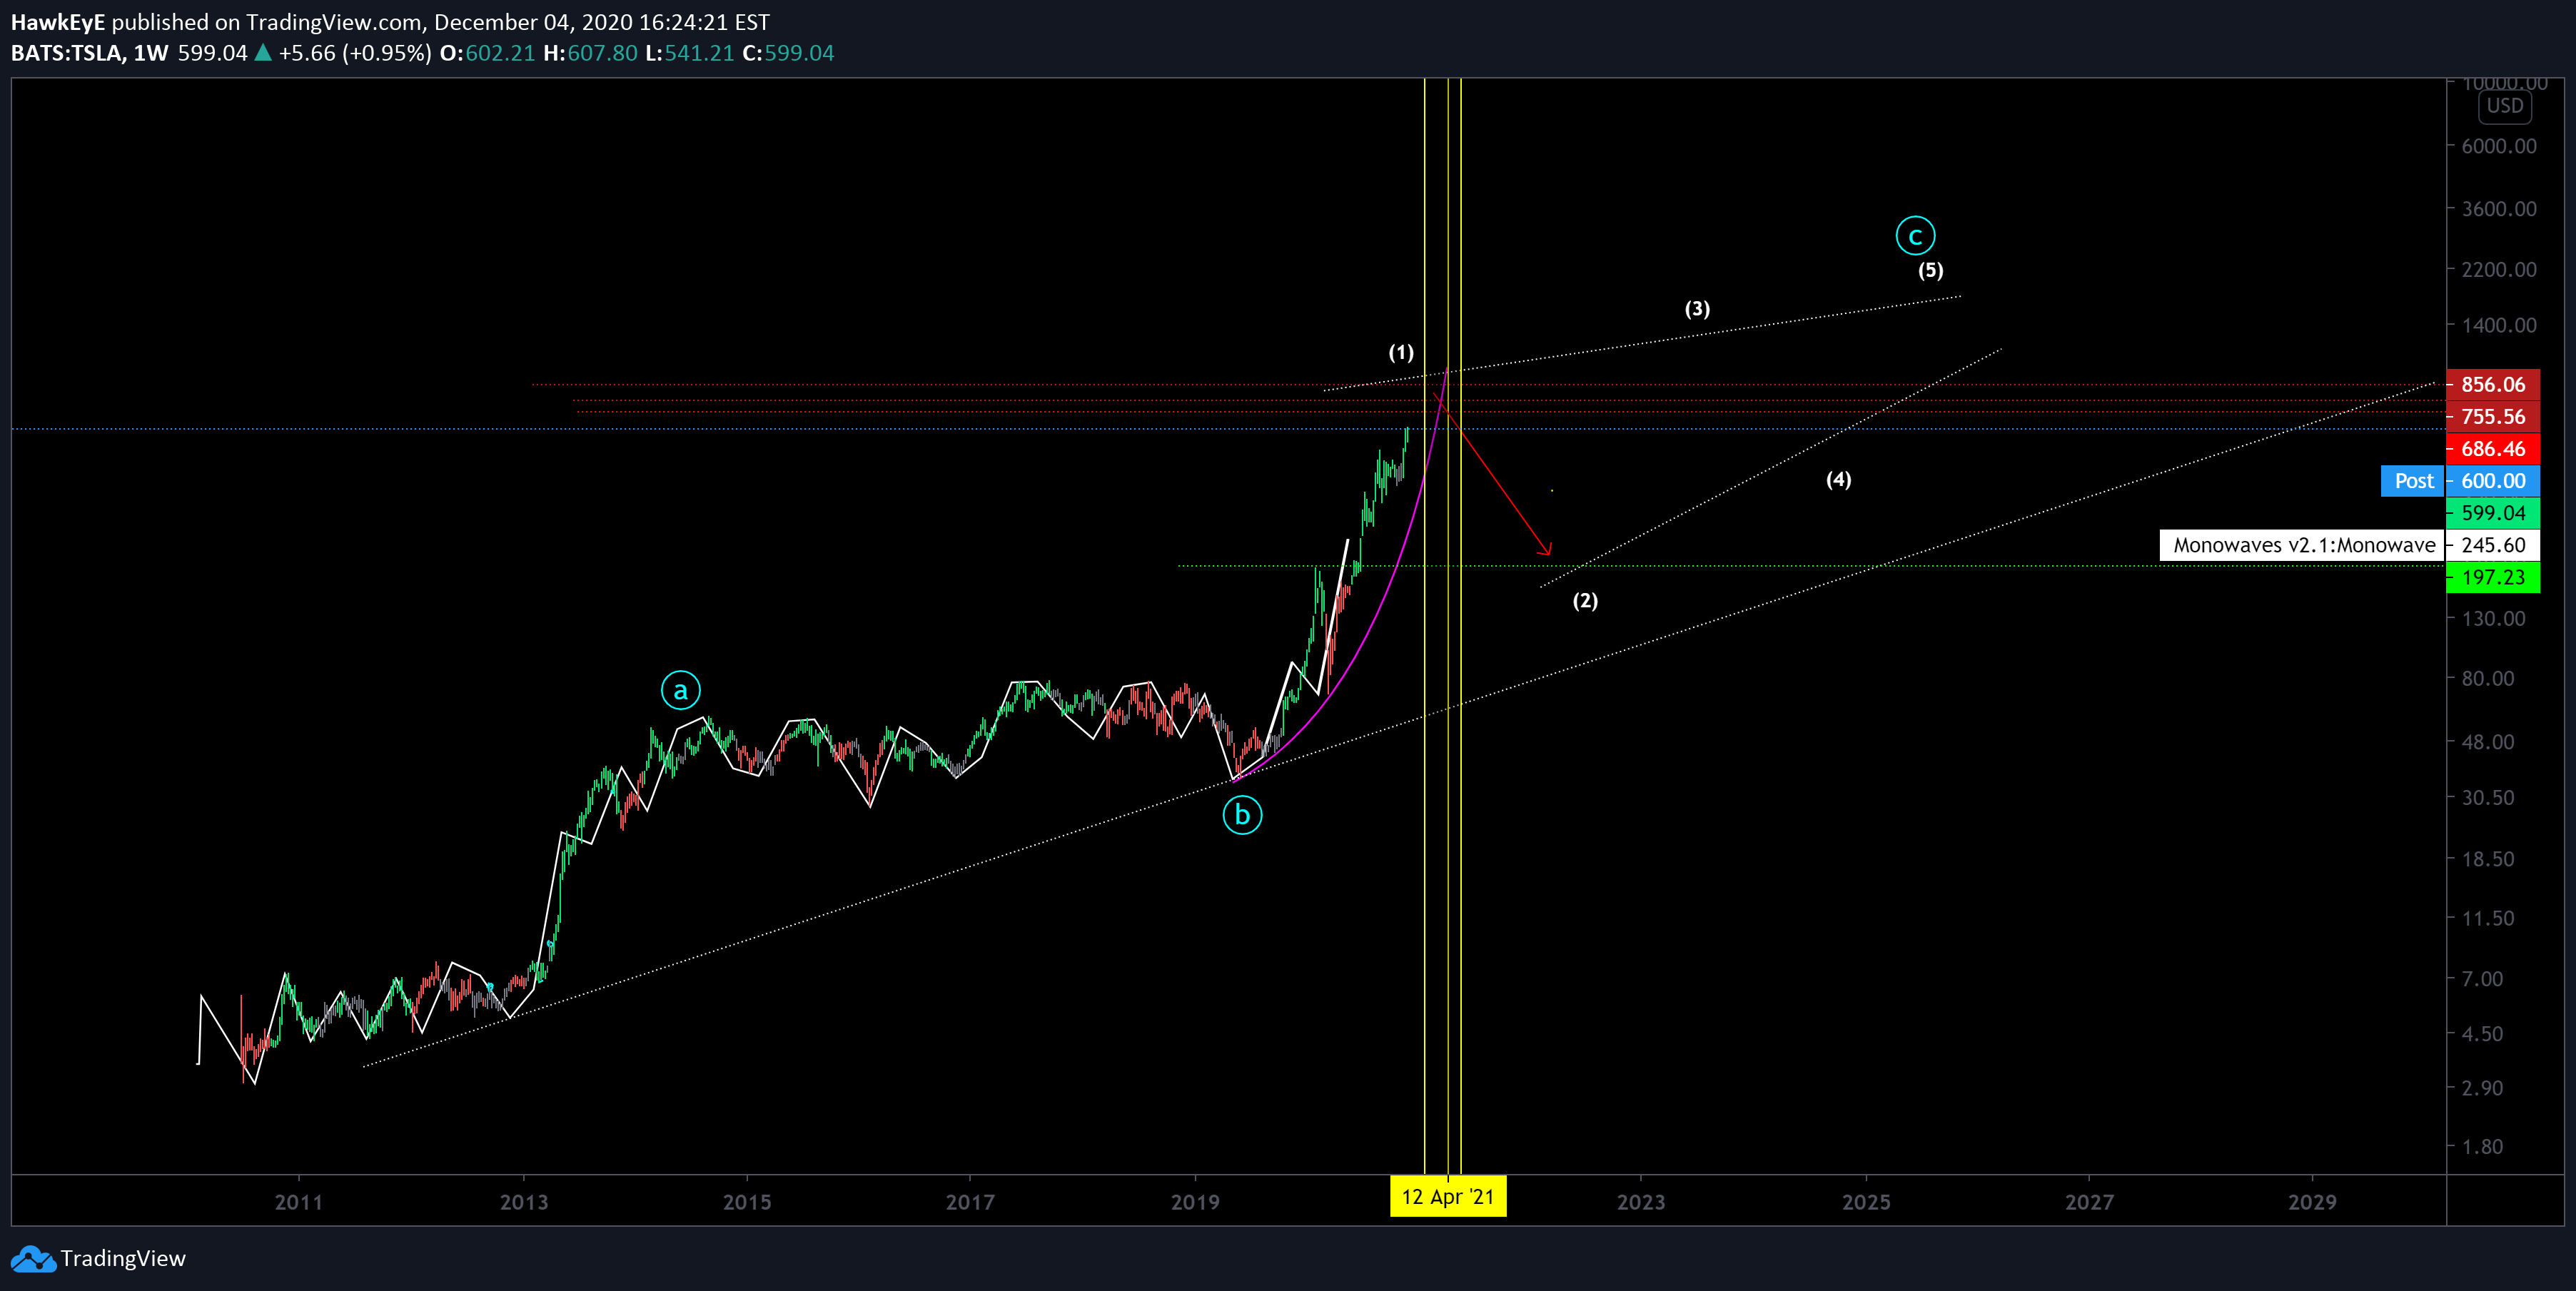Viewport: 2576px width, 1291px height.
Task: Click the 2200.00 price axis tick
Action: (2499, 269)
